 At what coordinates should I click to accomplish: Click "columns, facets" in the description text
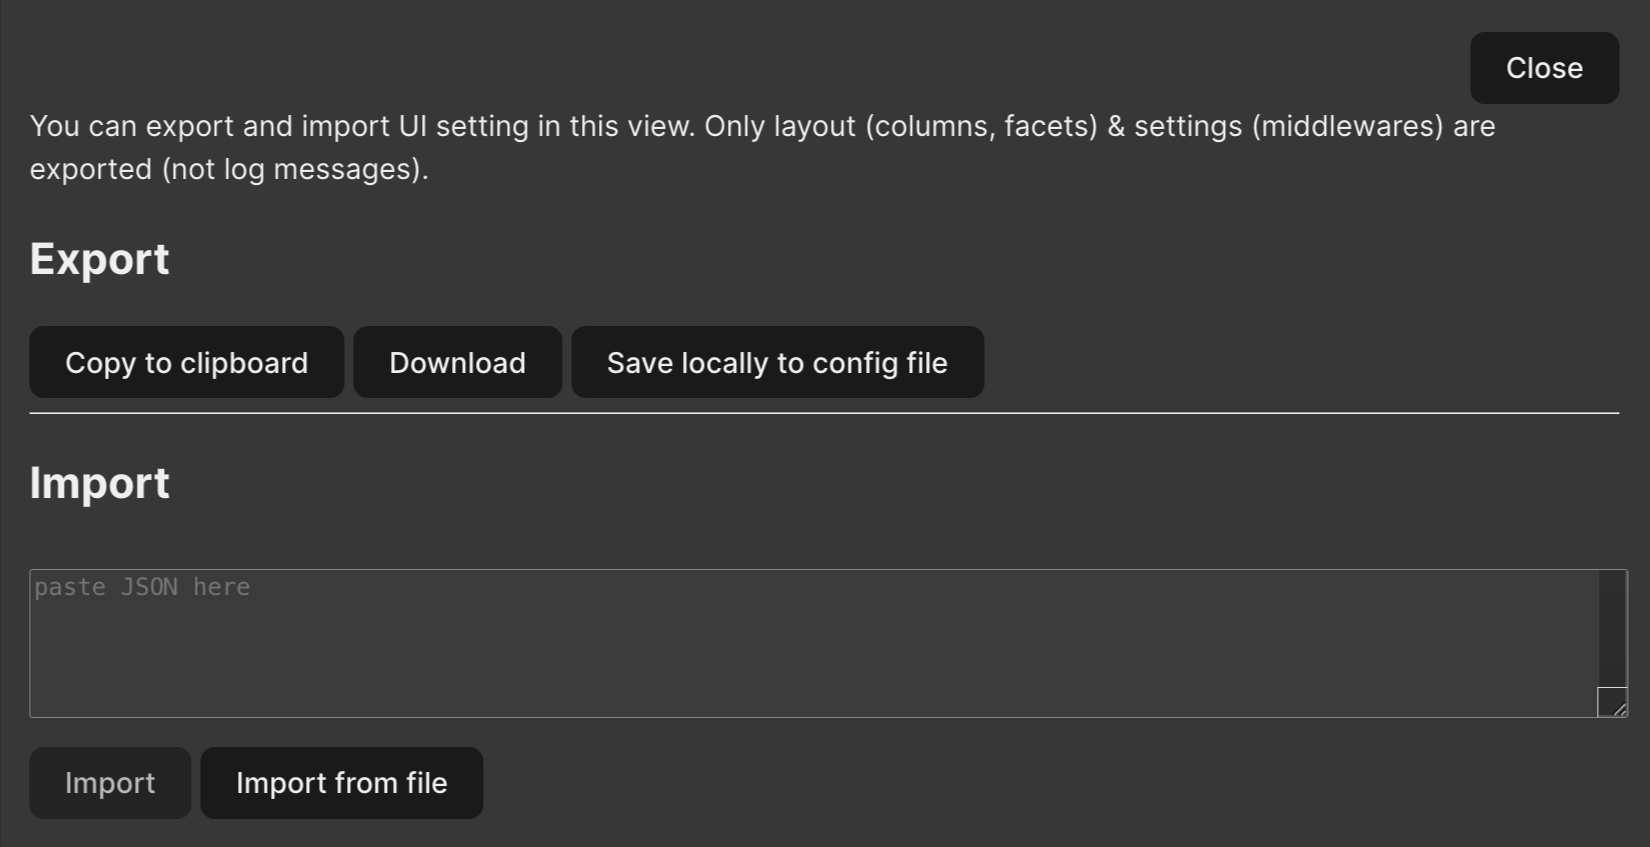click(x=980, y=127)
